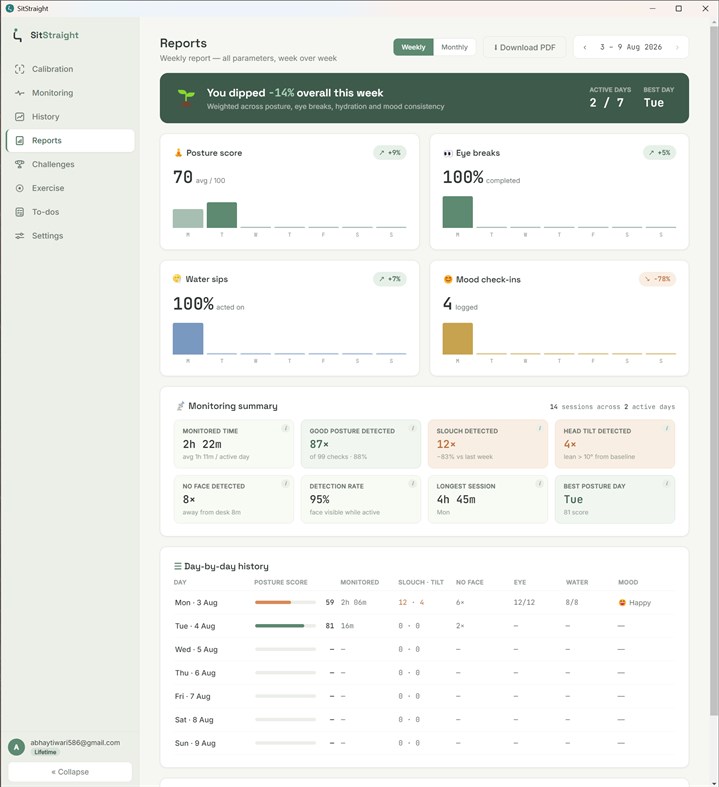The width and height of the screenshot is (719, 787).
Task: Click the Challenges trophy icon
Action: (20, 164)
